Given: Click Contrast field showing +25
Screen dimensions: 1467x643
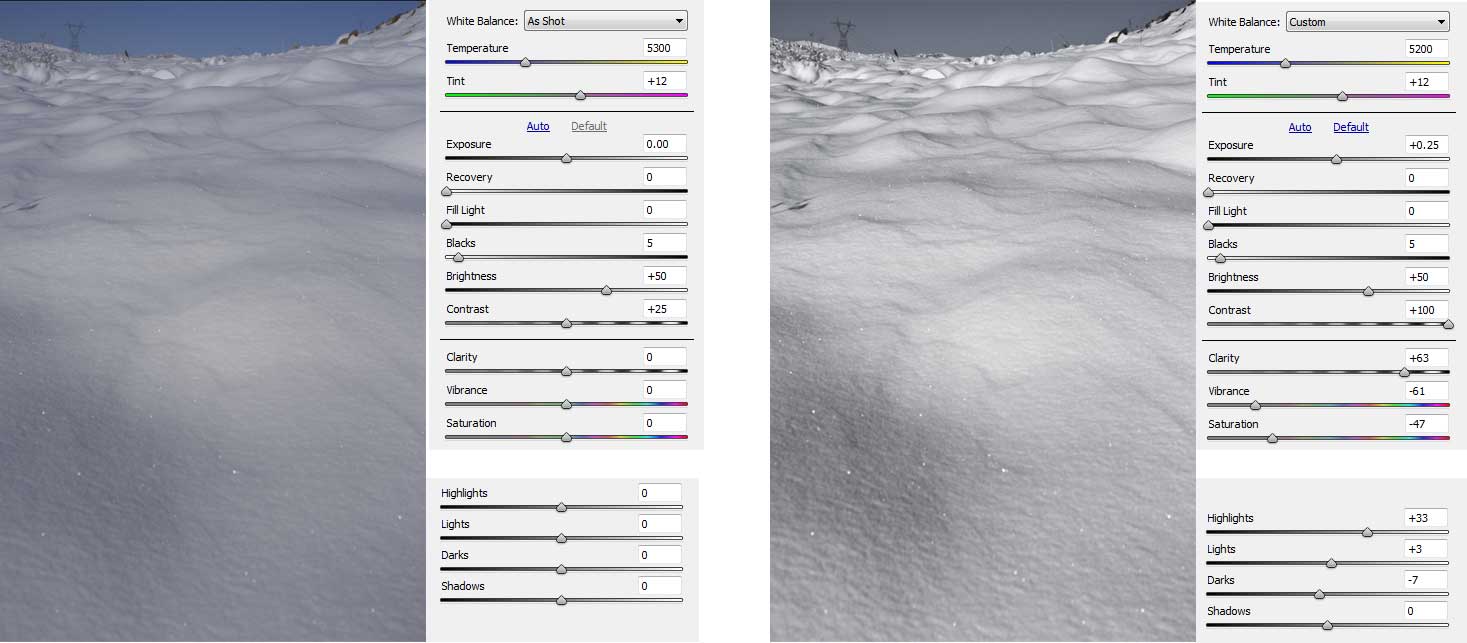Looking at the screenshot, I should click(x=666, y=309).
